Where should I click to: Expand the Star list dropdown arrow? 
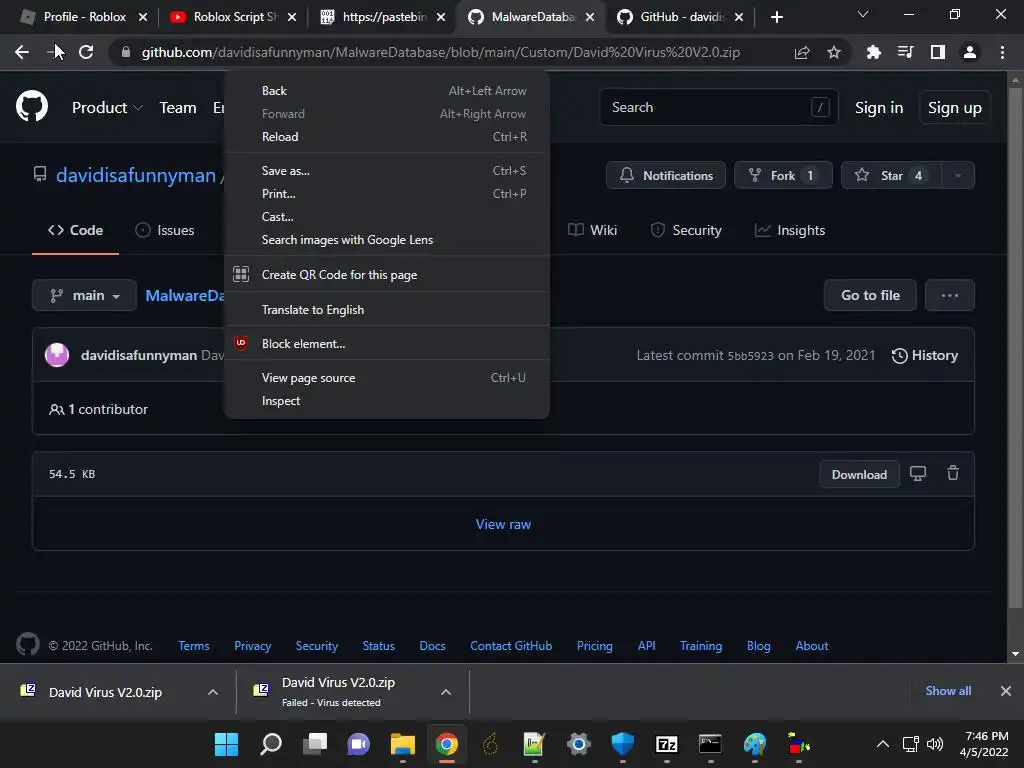[958, 175]
